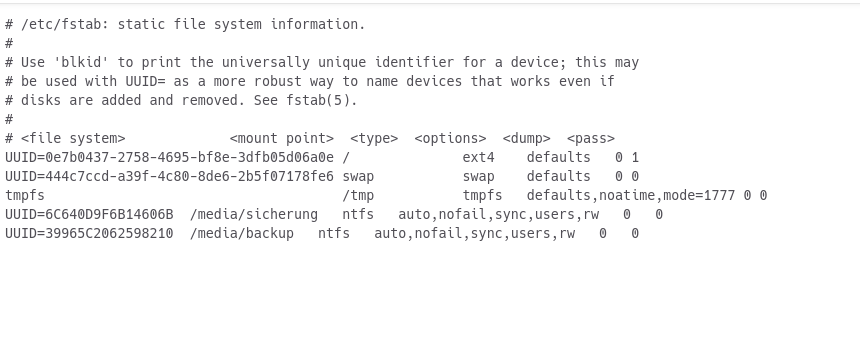Click the '<dump>' column header
860x360 pixels.
click(527, 138)
